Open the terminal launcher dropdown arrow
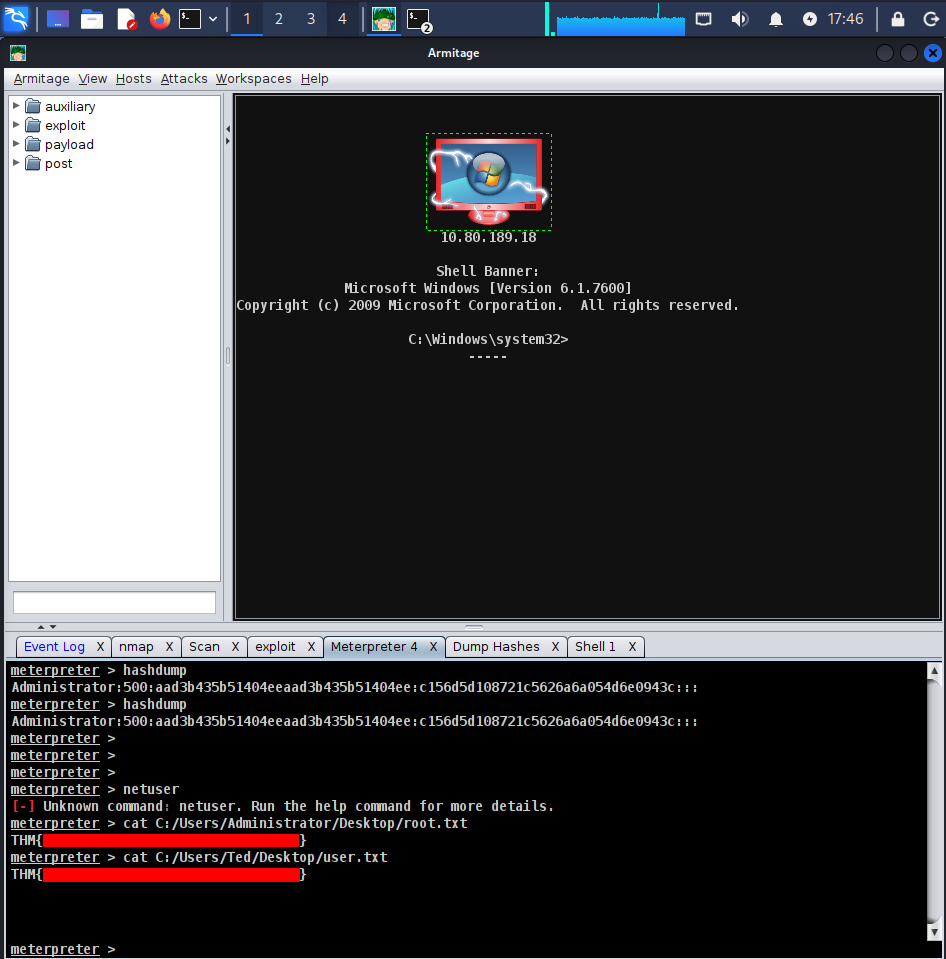This screenshot has height=959, width=946. pyautogui.click(x=213, y=19)
